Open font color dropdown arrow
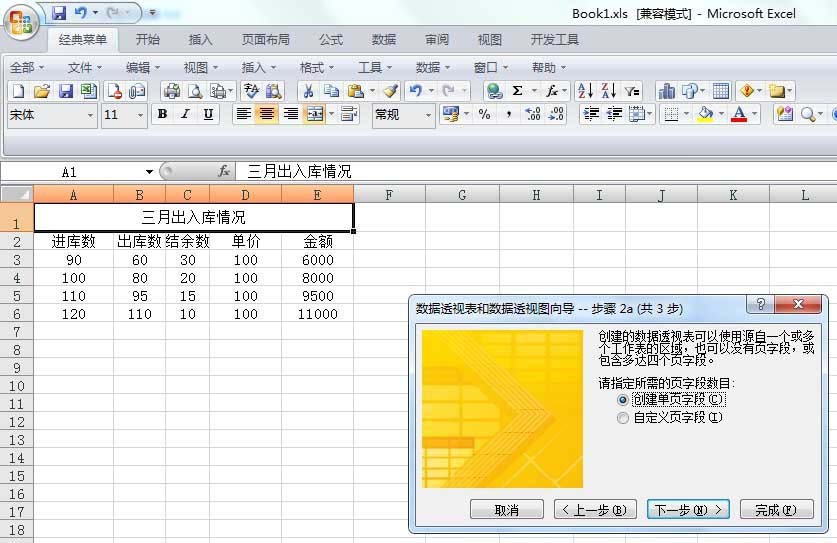 pos(754,114)
